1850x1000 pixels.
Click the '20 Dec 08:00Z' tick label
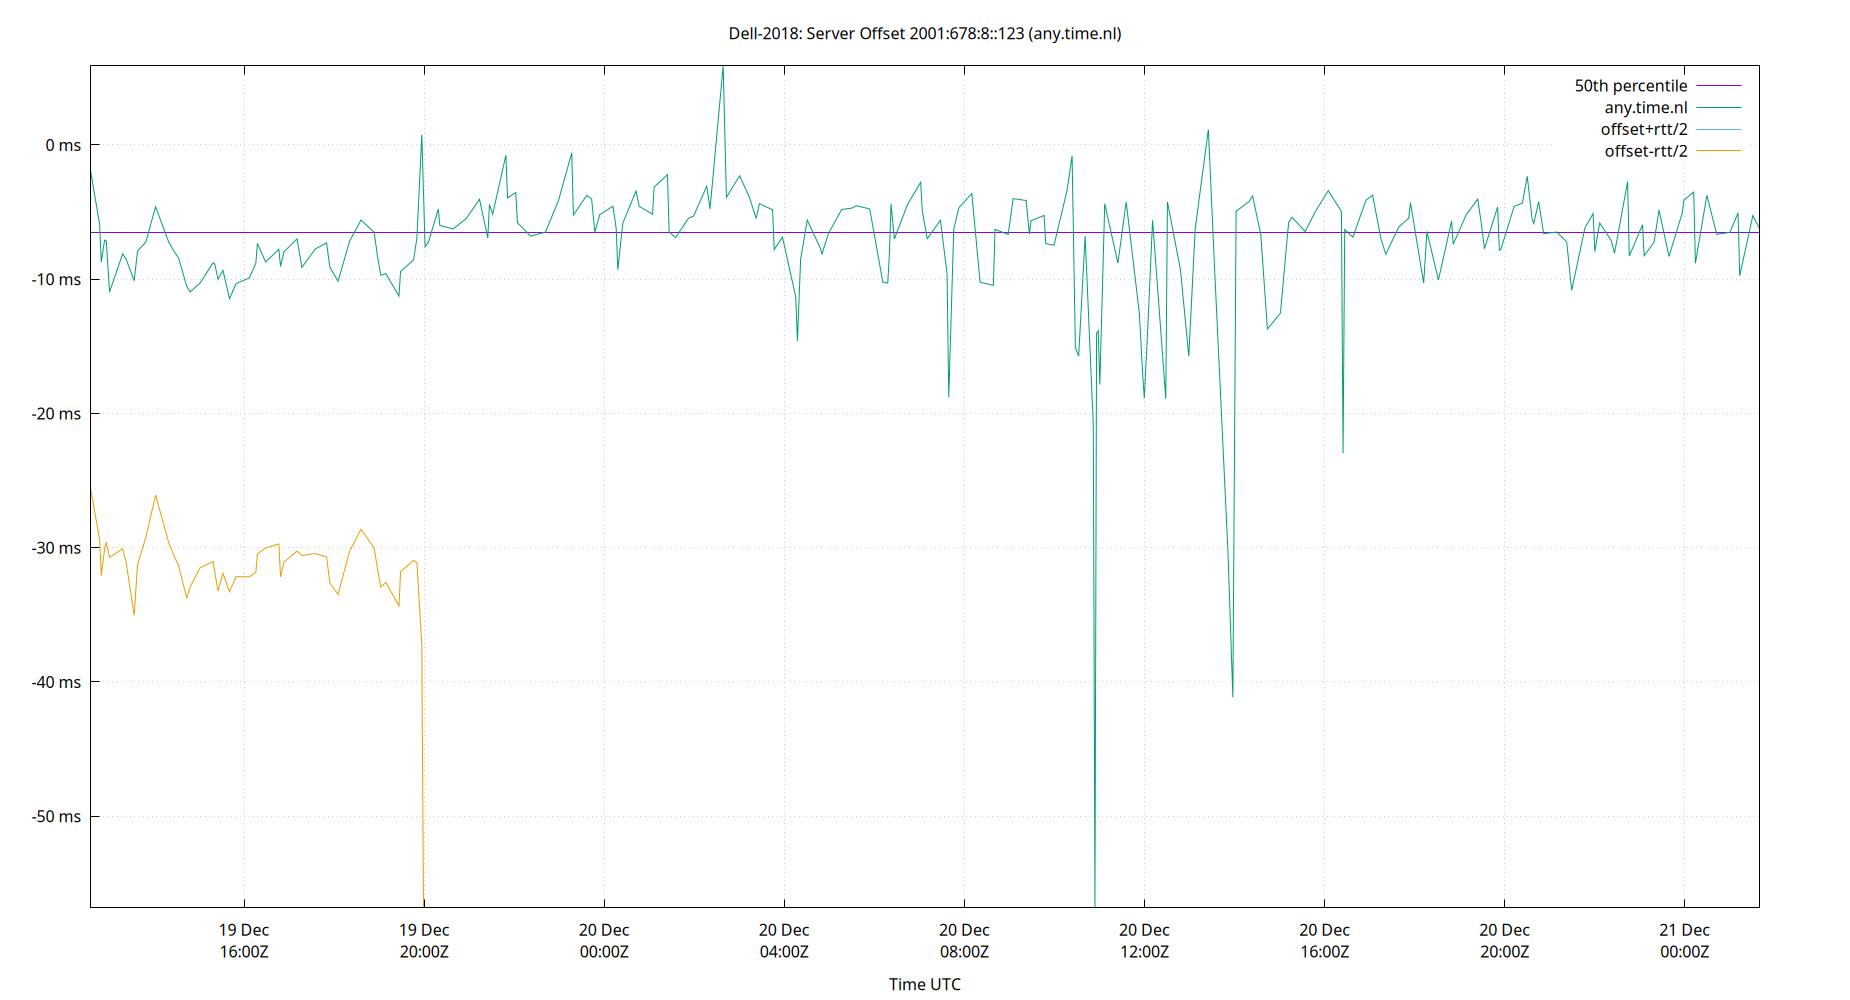pyautogui.click(x=964, y=940)
